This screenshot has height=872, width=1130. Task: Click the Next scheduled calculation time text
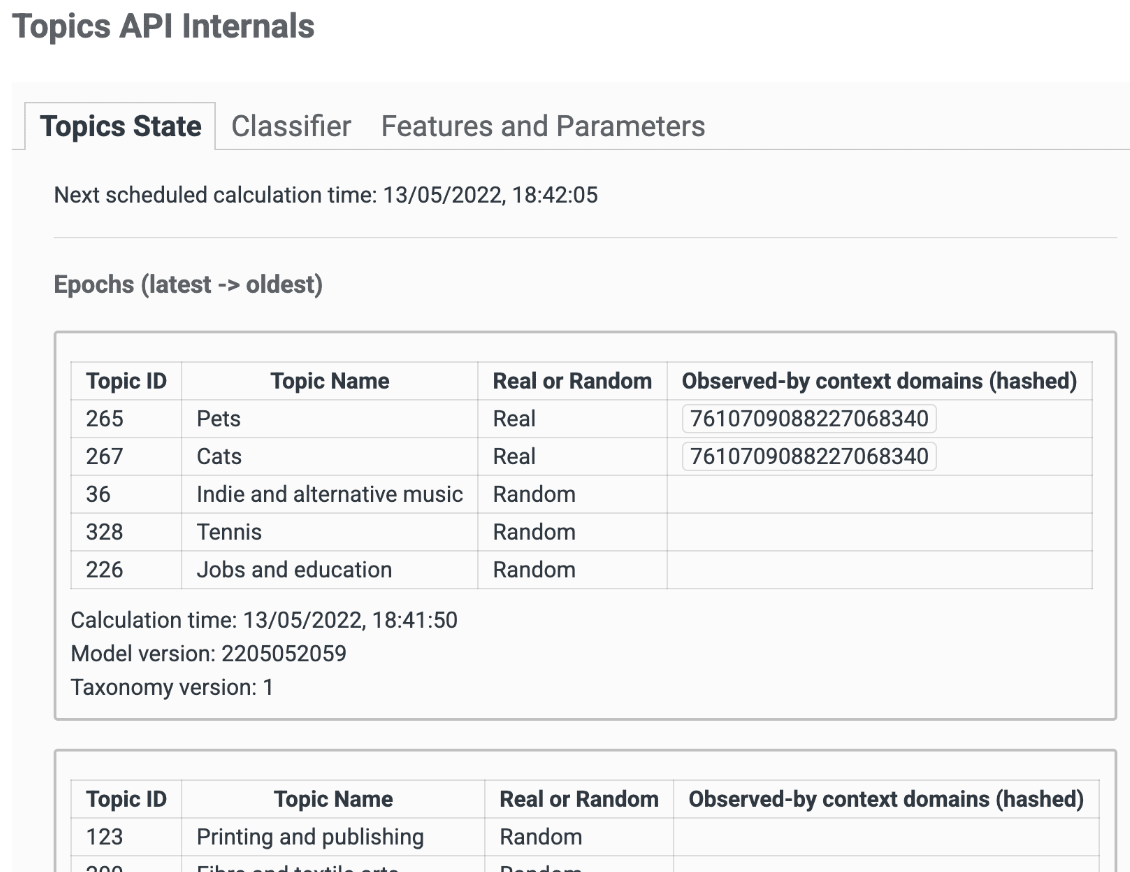[x=326, y=195]
